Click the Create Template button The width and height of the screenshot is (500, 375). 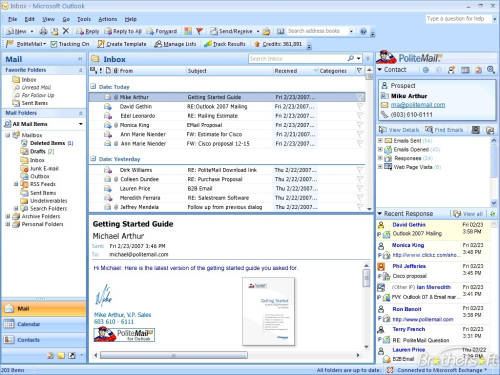(122, 44)
